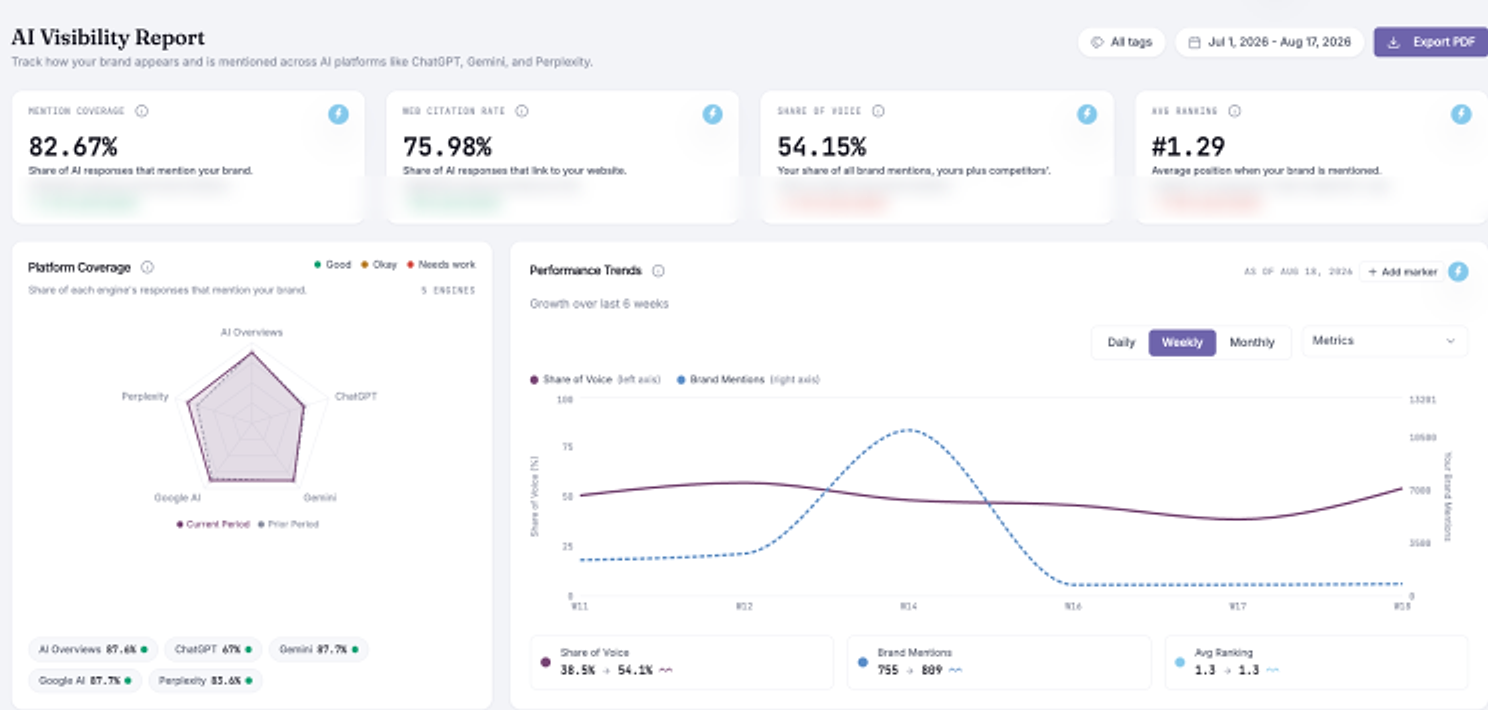Open info icon next to Web Citation Rate

[522, 111]
